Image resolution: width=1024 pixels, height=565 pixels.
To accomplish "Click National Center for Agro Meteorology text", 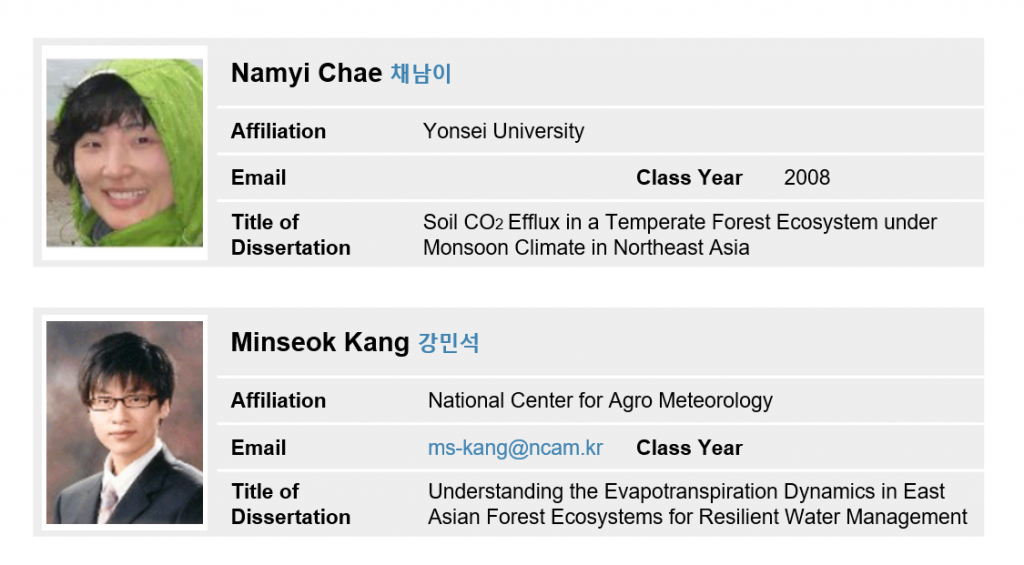I will pos(600,400).
